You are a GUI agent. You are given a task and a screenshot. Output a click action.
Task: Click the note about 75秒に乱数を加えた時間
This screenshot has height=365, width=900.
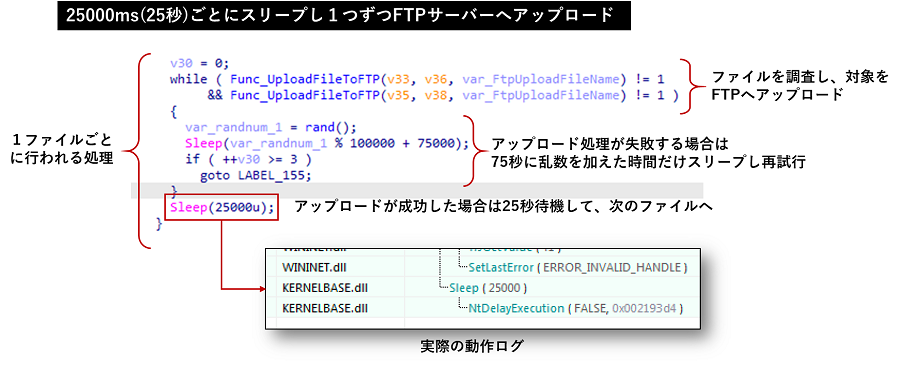649,153
